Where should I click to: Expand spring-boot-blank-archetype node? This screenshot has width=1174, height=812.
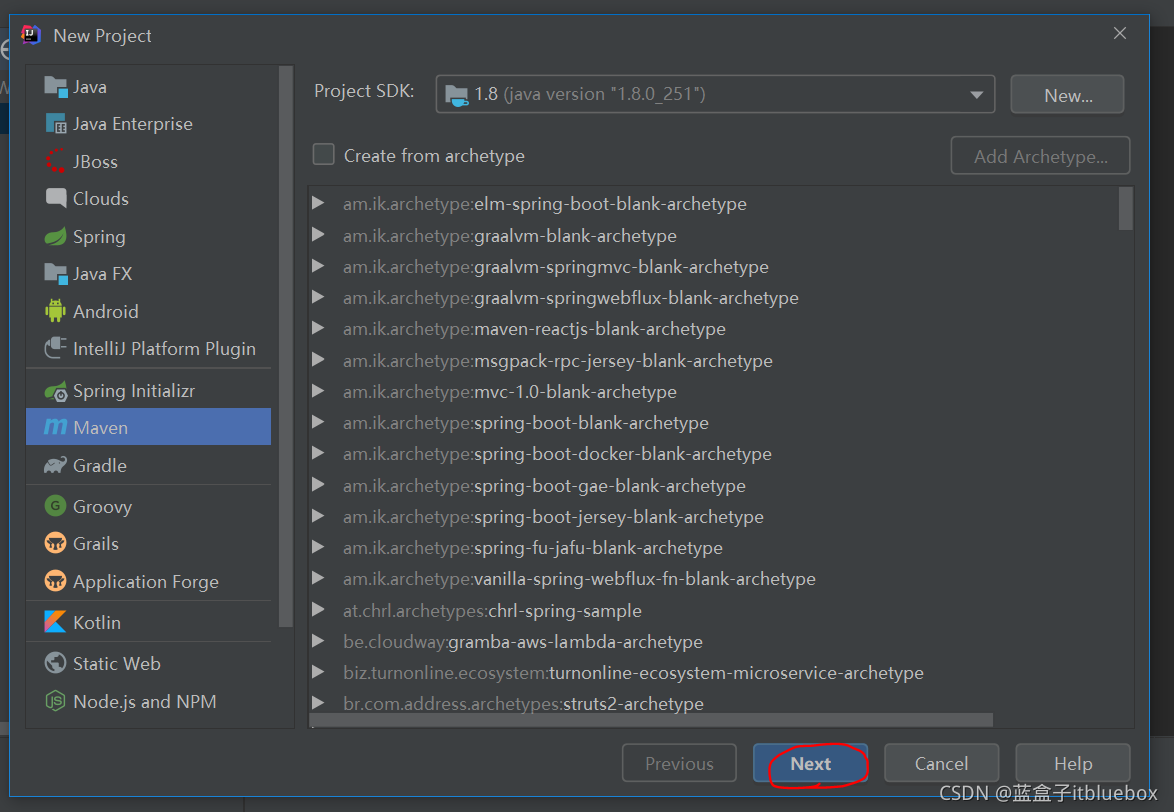[318, 422]
